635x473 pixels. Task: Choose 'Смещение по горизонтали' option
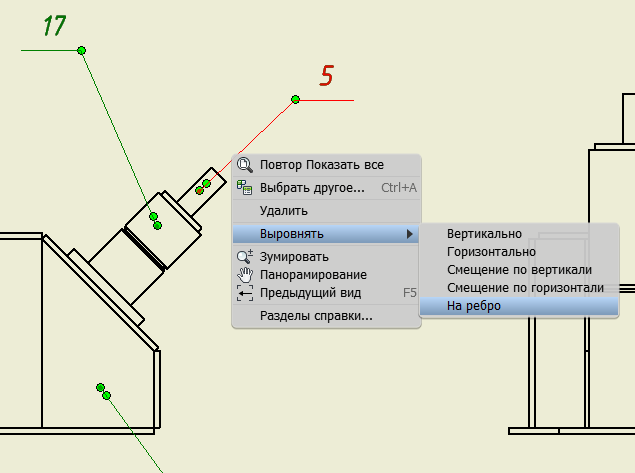coord(519,288)
